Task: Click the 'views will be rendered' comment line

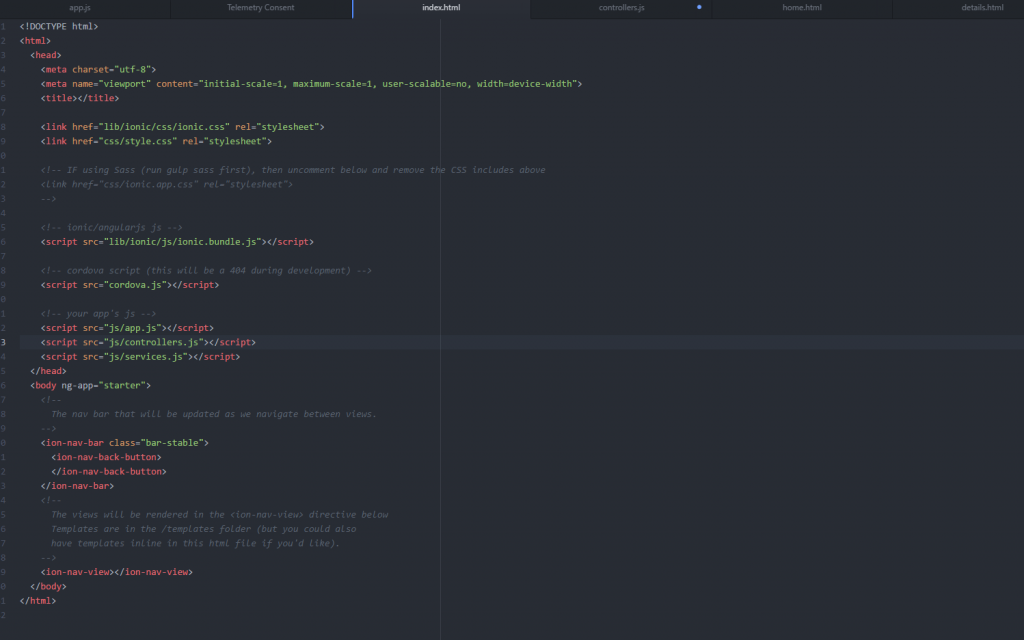Action: coord(219,515)
